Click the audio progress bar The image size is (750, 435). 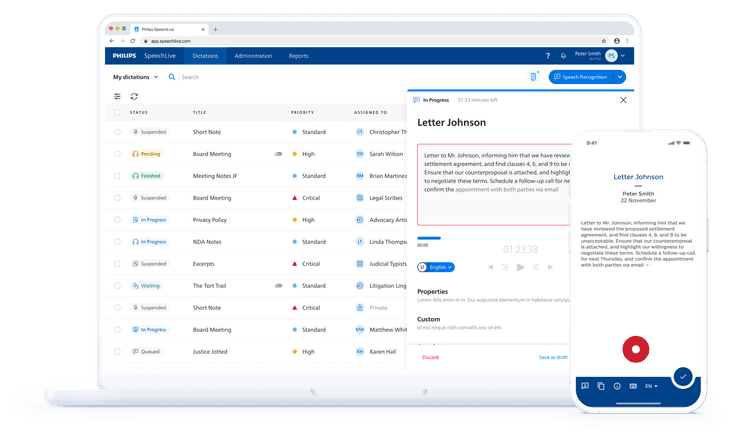pyautogui.click(x=493, y=238)
